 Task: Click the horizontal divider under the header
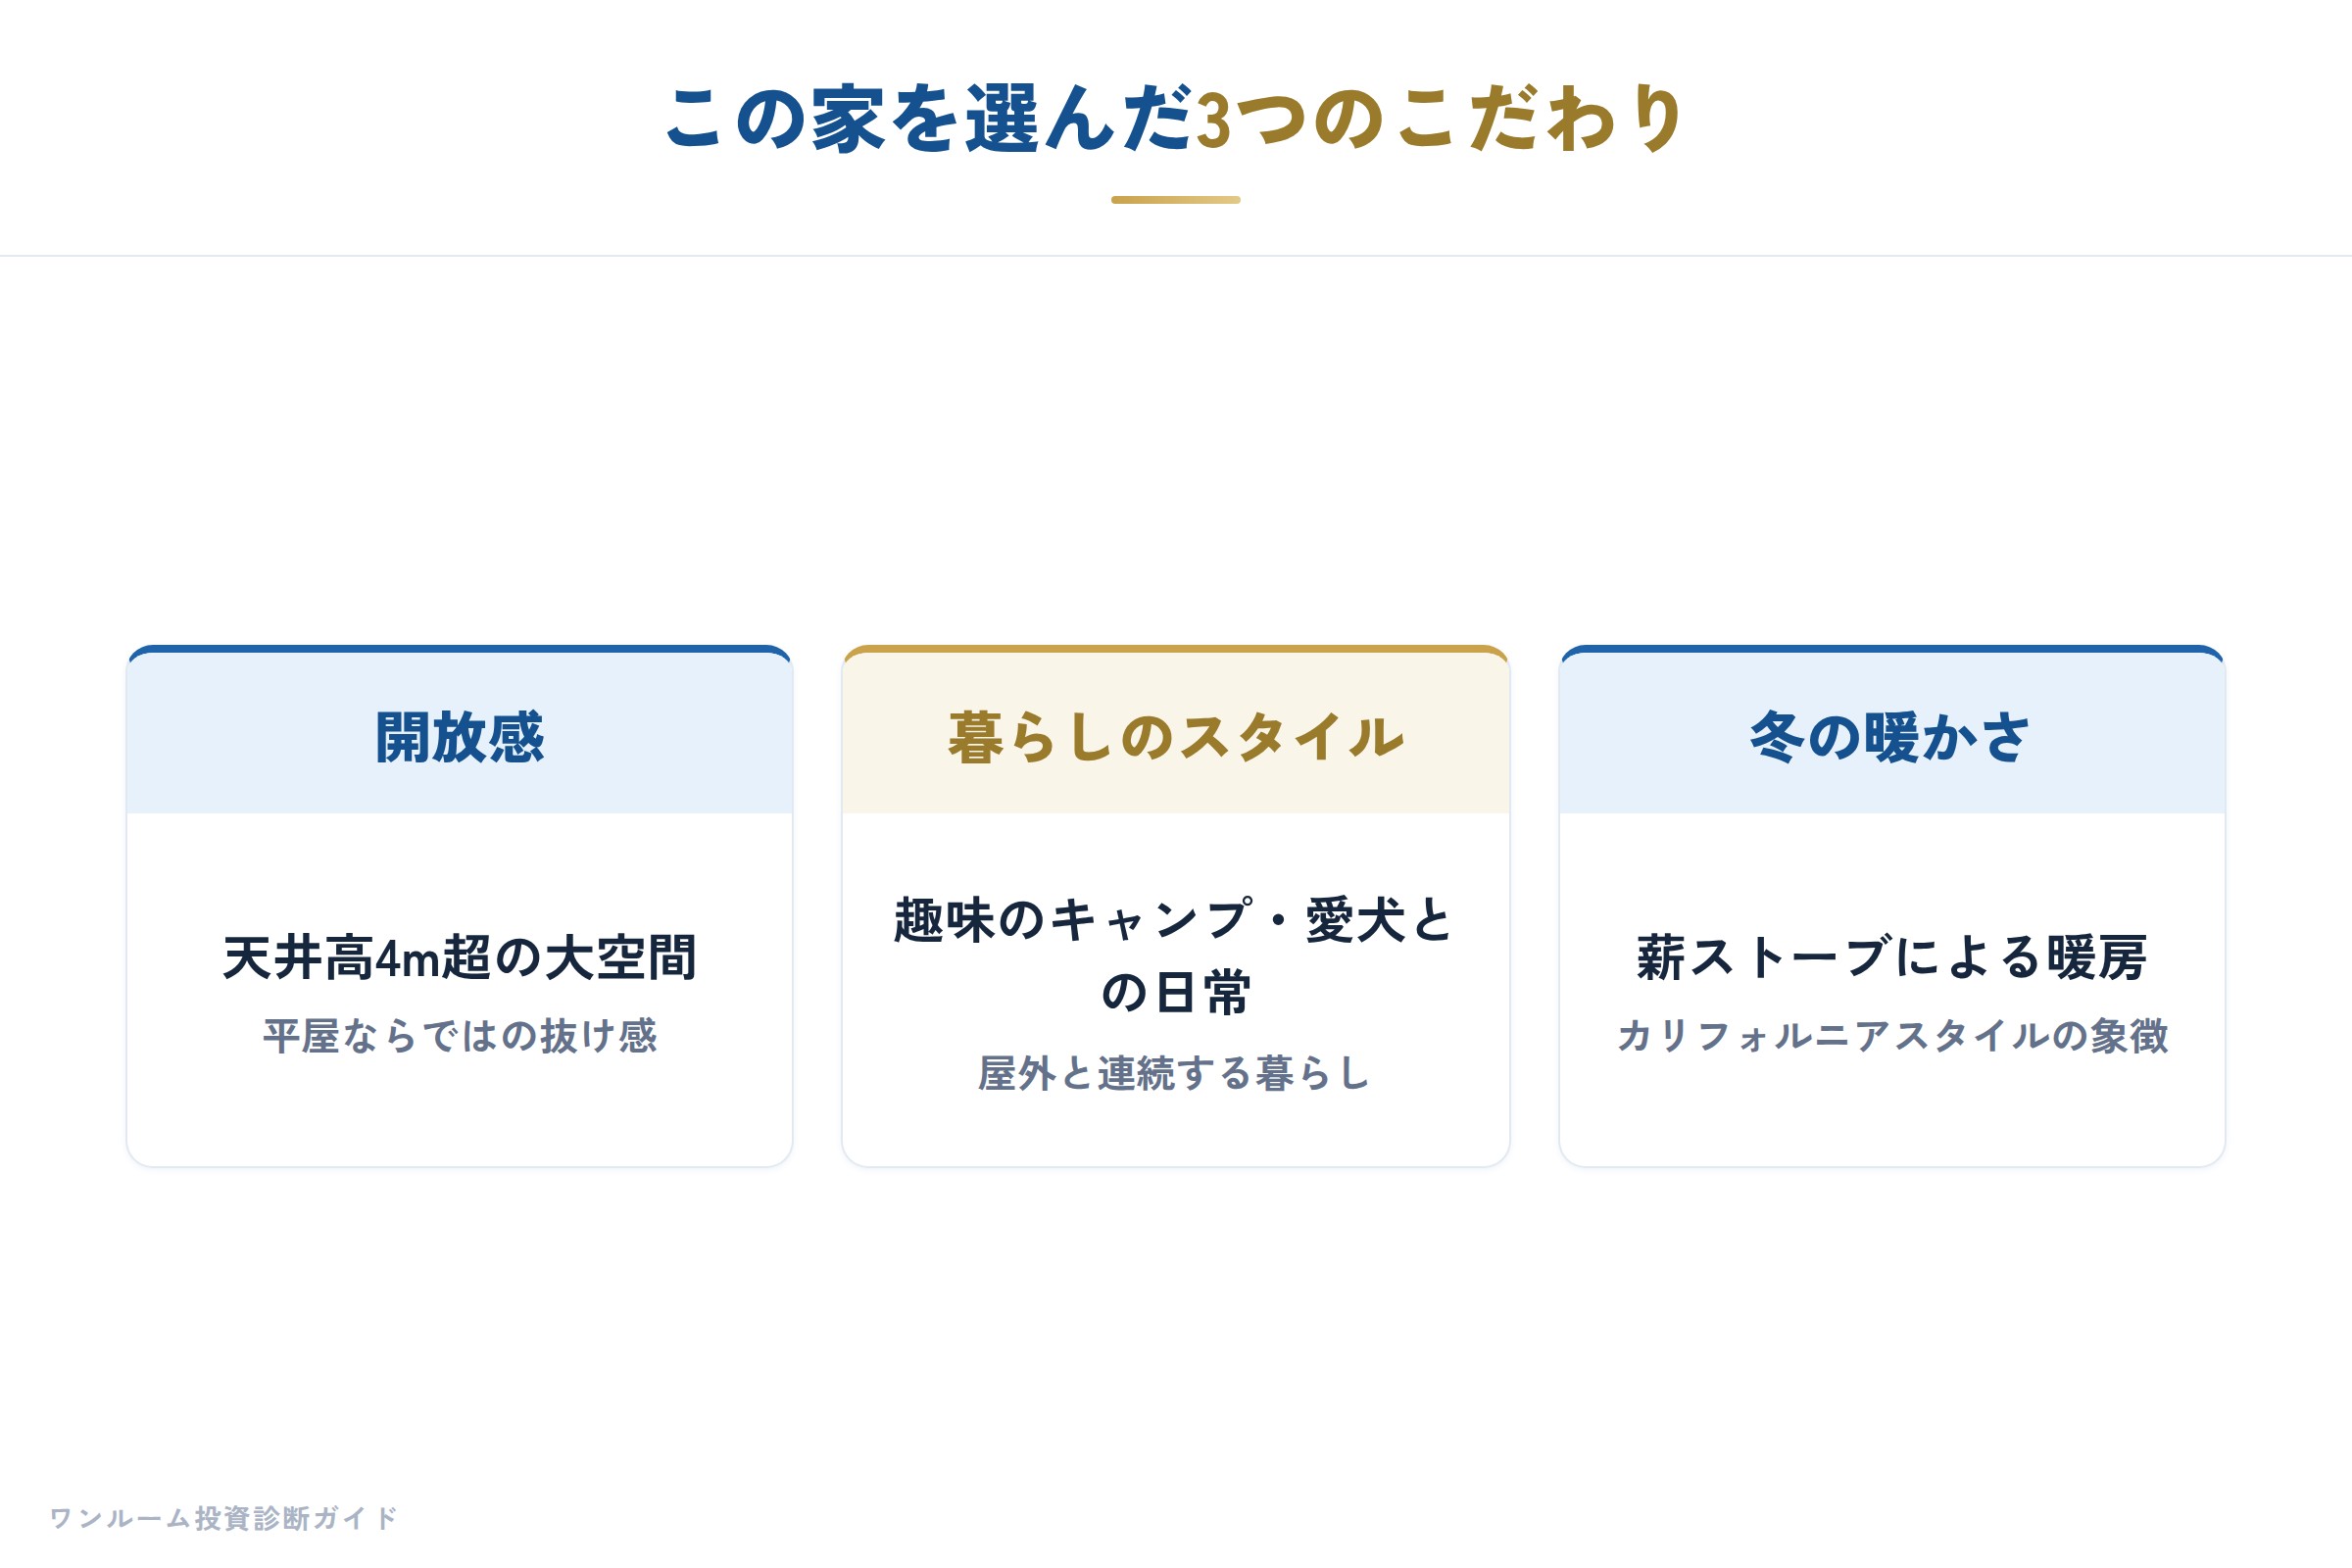pos(1176,256)
